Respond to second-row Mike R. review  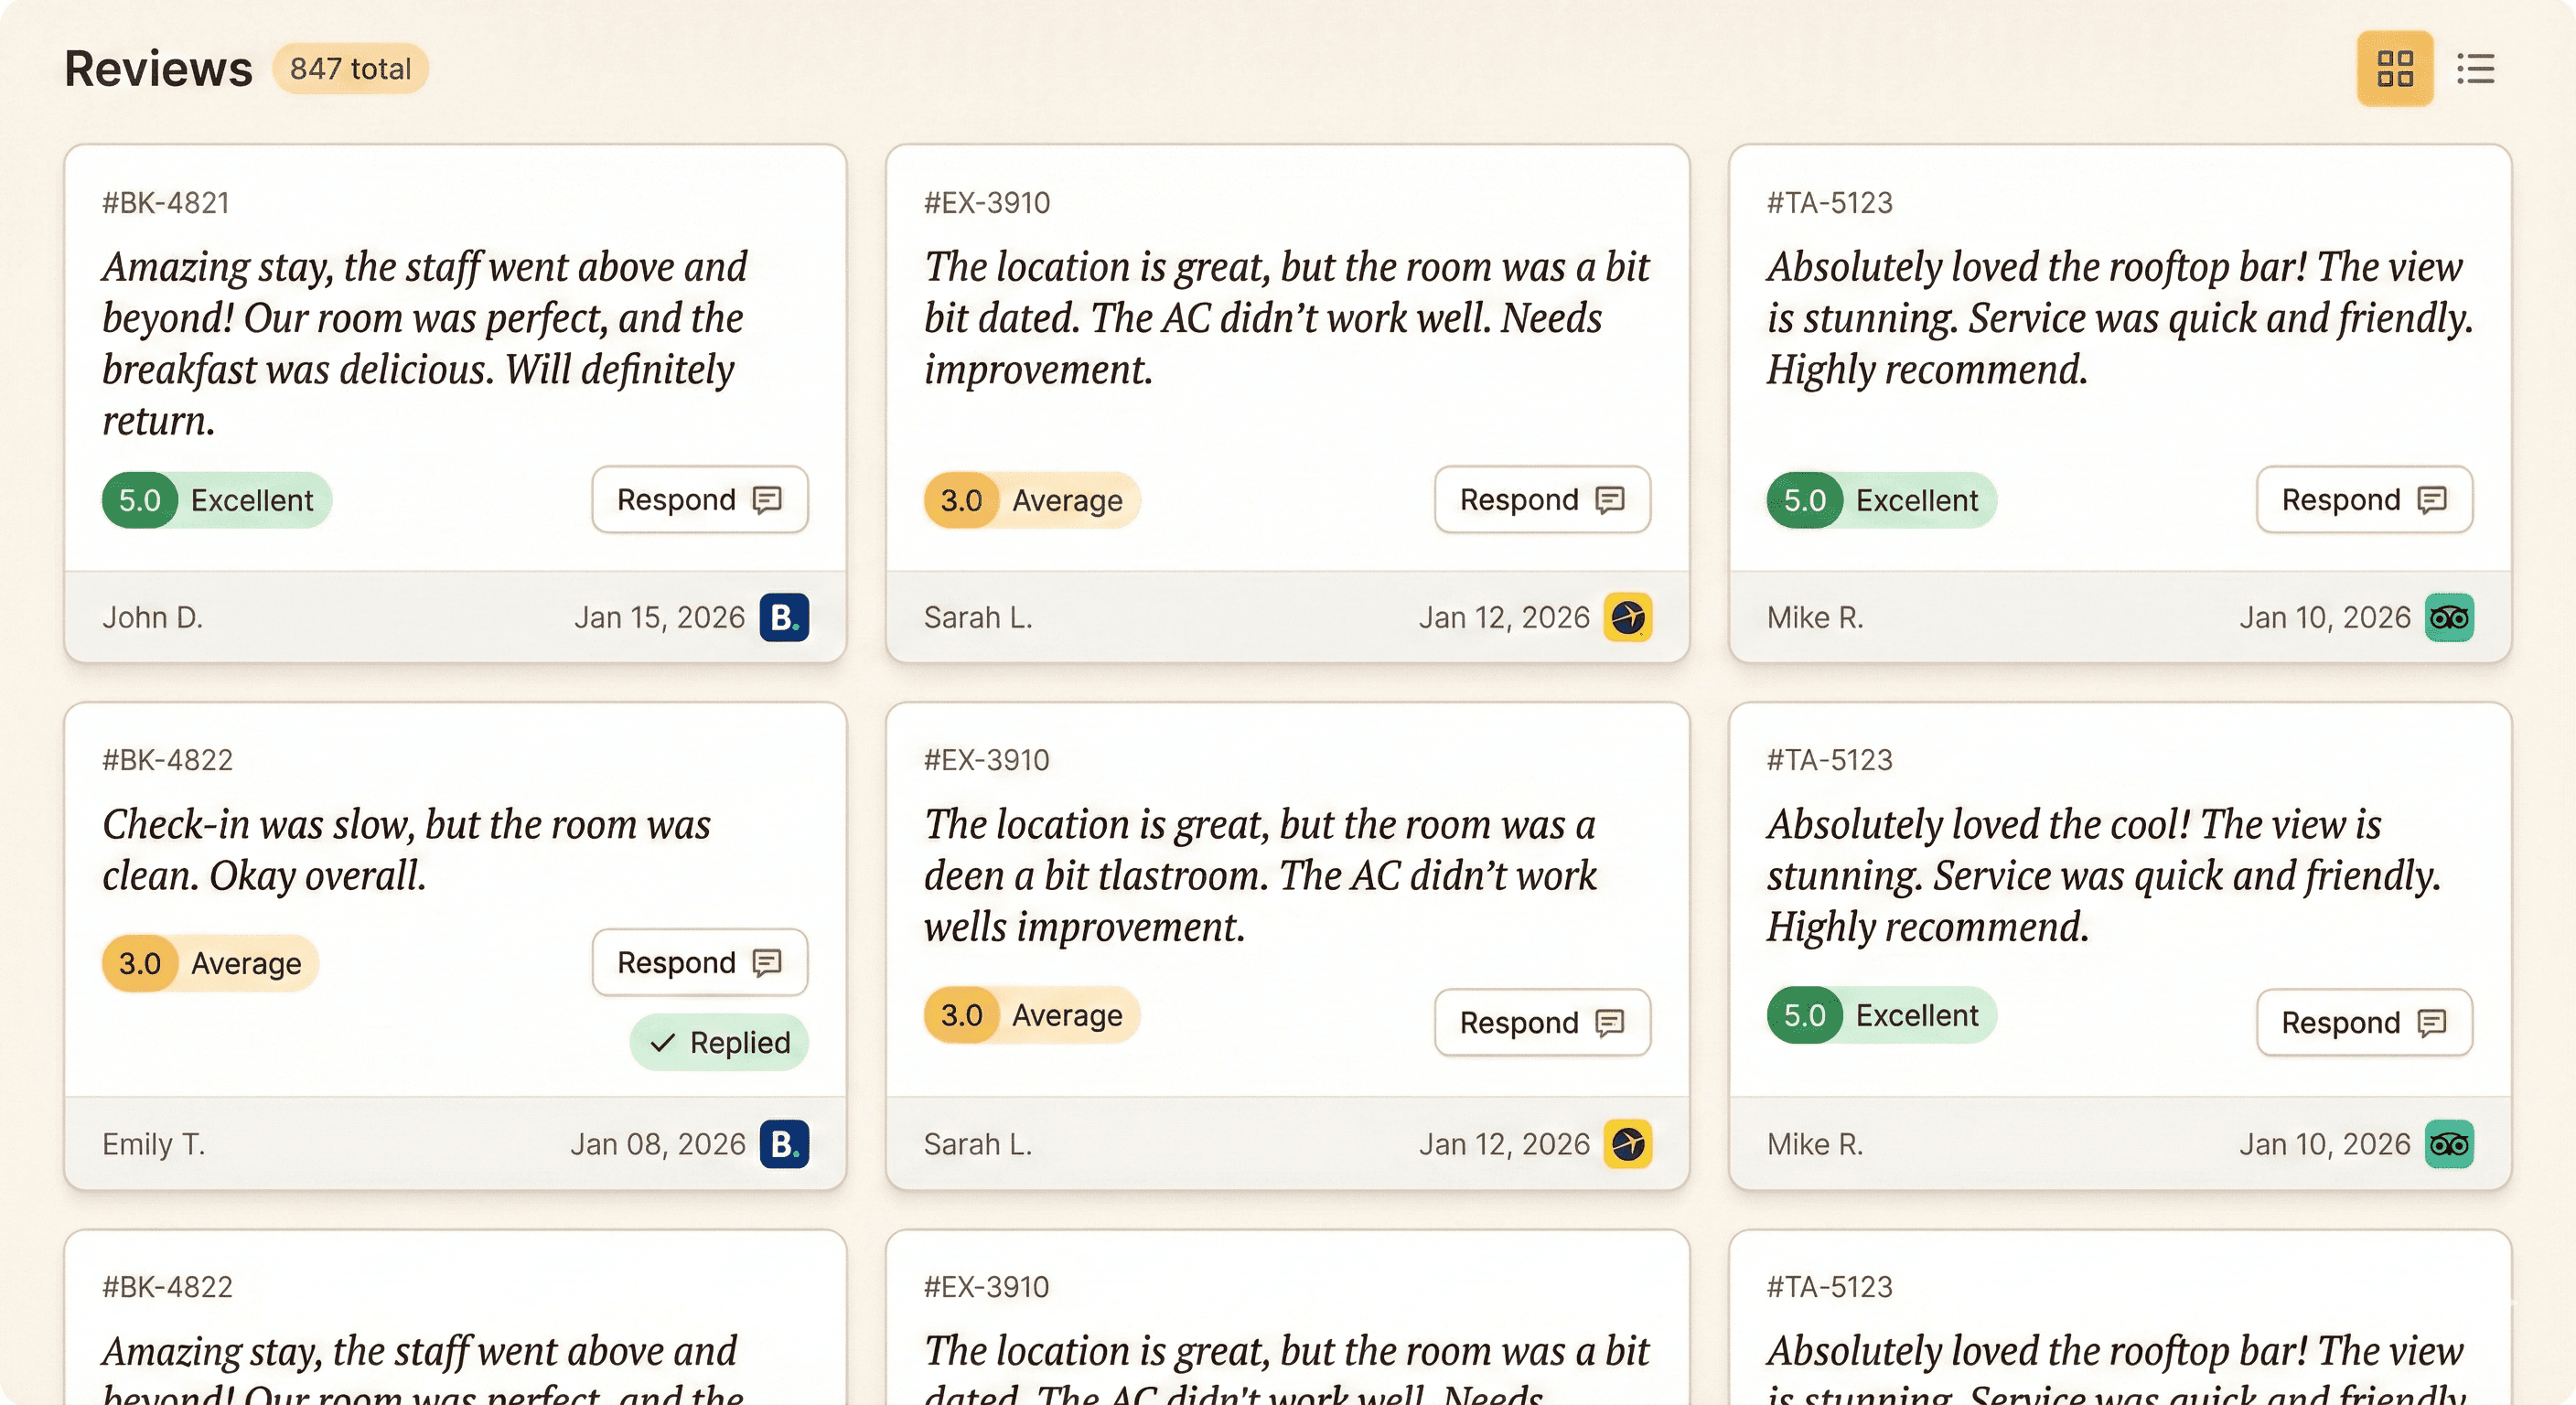pyautogui.click(x=2364, y=1022)
